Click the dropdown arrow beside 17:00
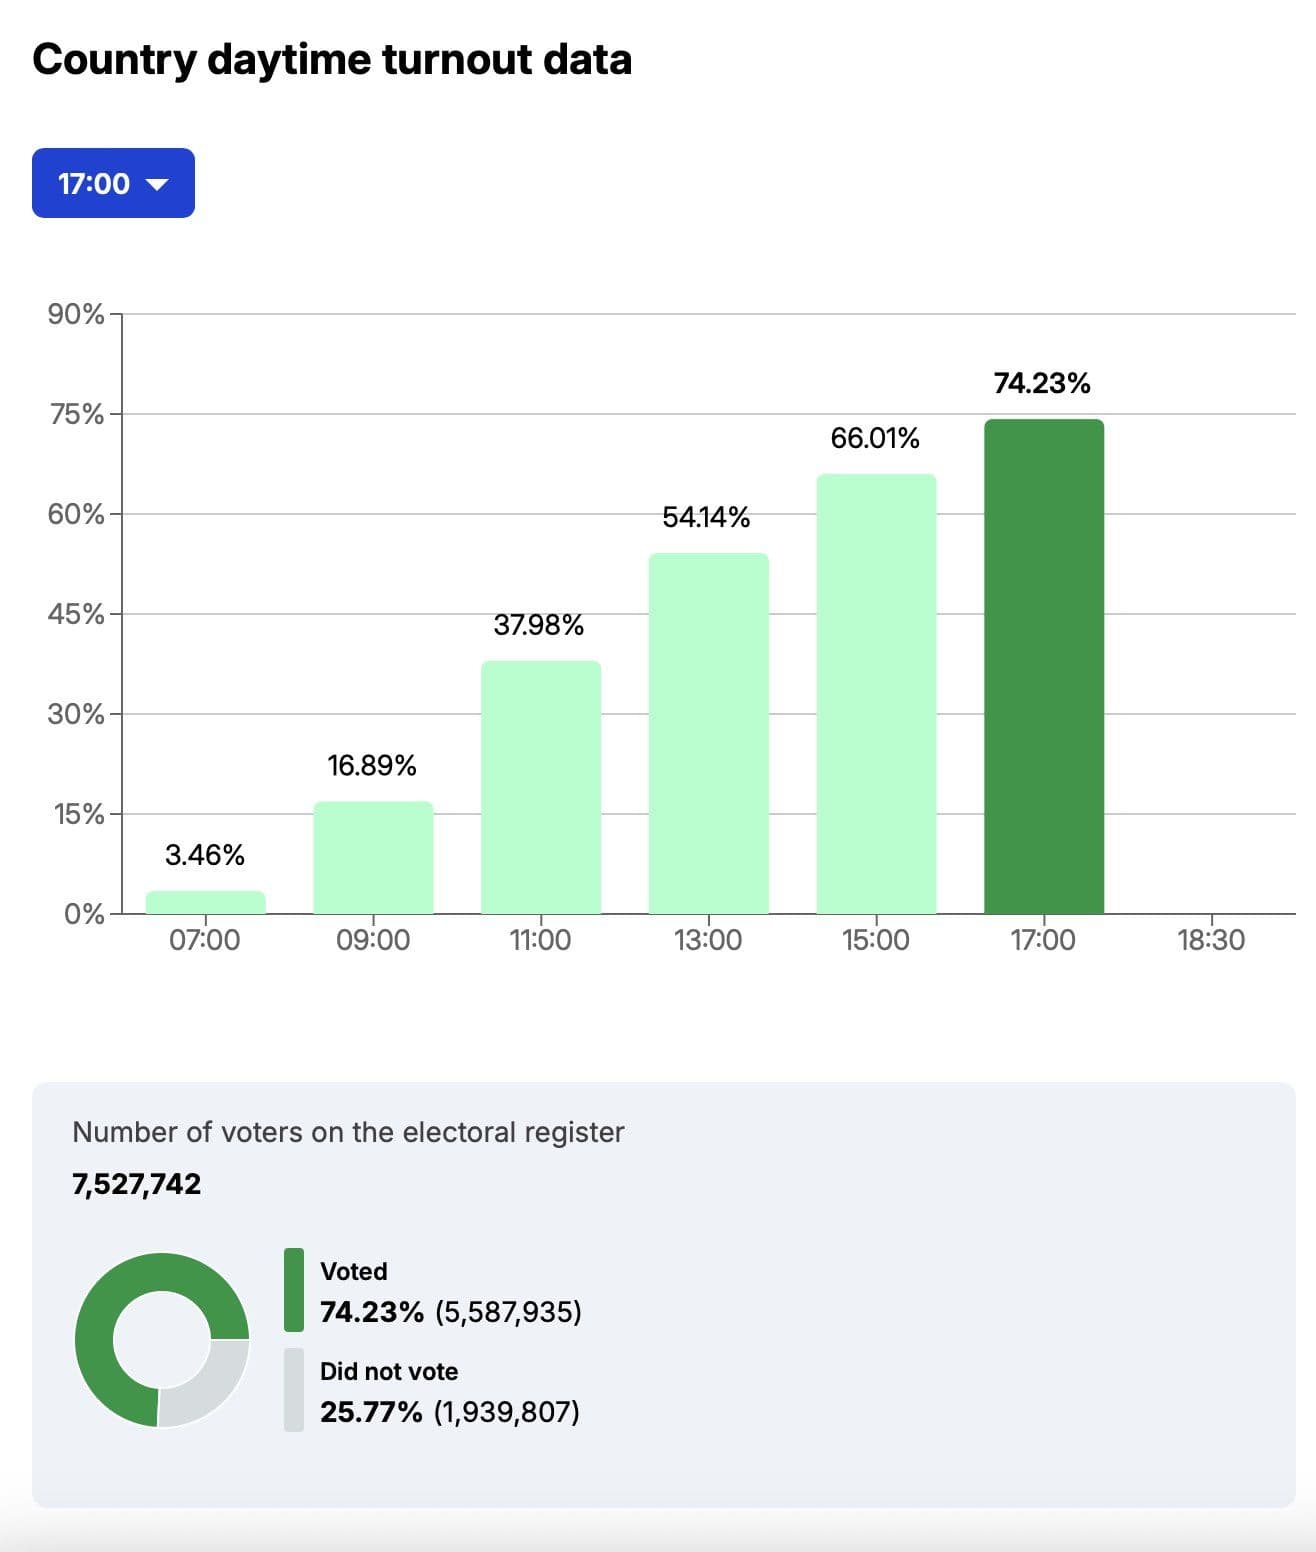 point(157,184)
